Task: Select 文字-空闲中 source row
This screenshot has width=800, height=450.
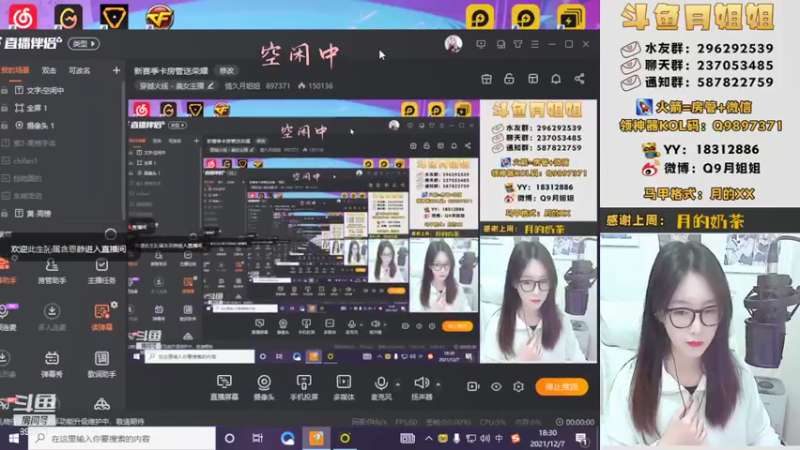Action: point(61,90)
